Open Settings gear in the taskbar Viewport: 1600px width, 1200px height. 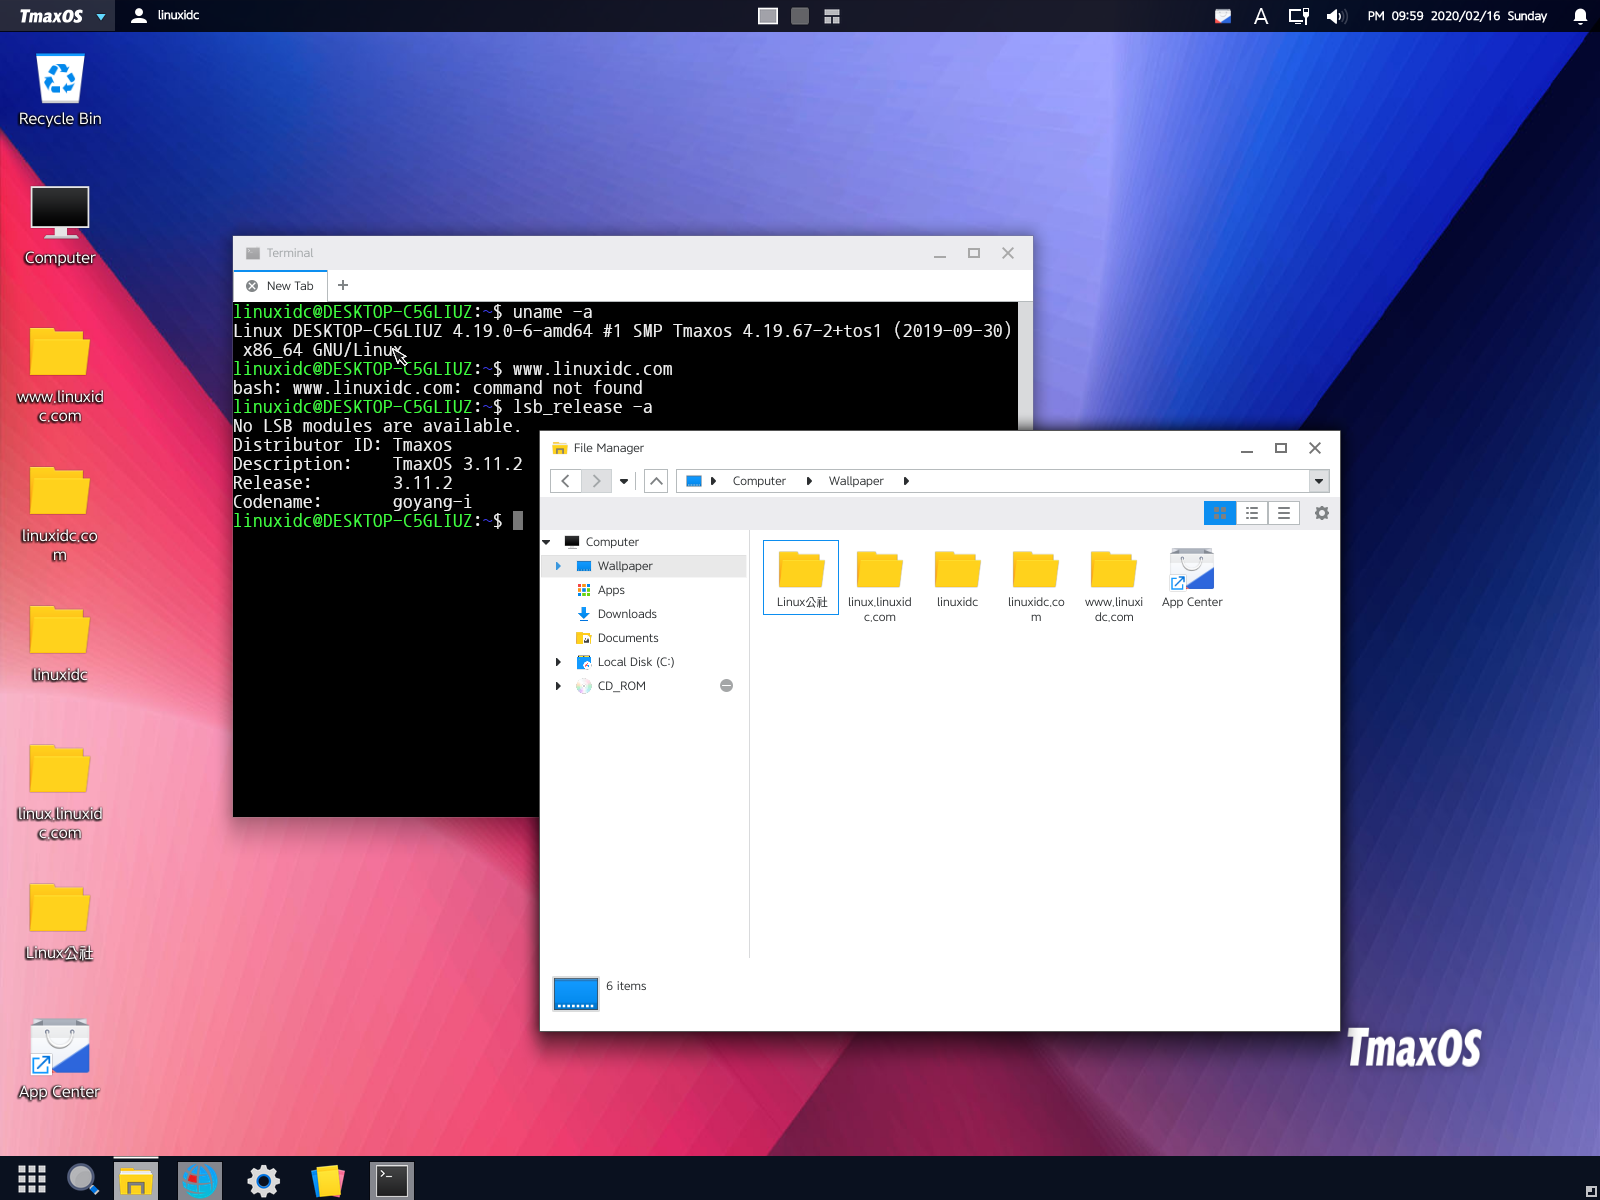[x=263, y=1181]
